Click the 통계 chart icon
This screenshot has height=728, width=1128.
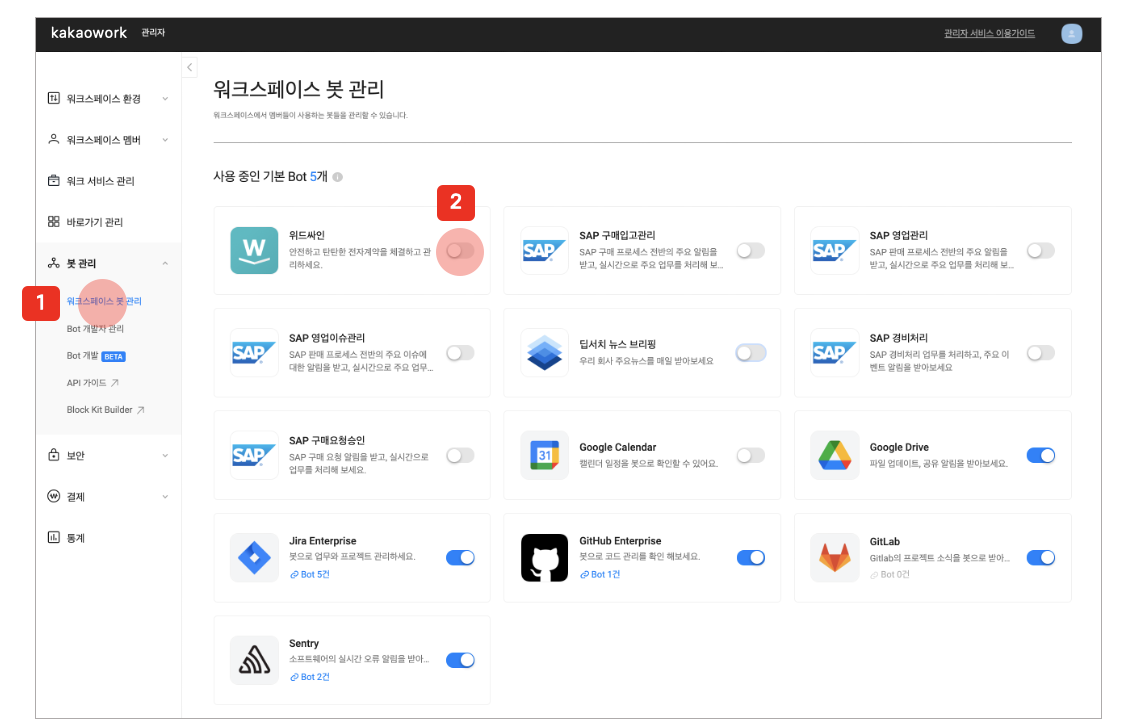53,537
